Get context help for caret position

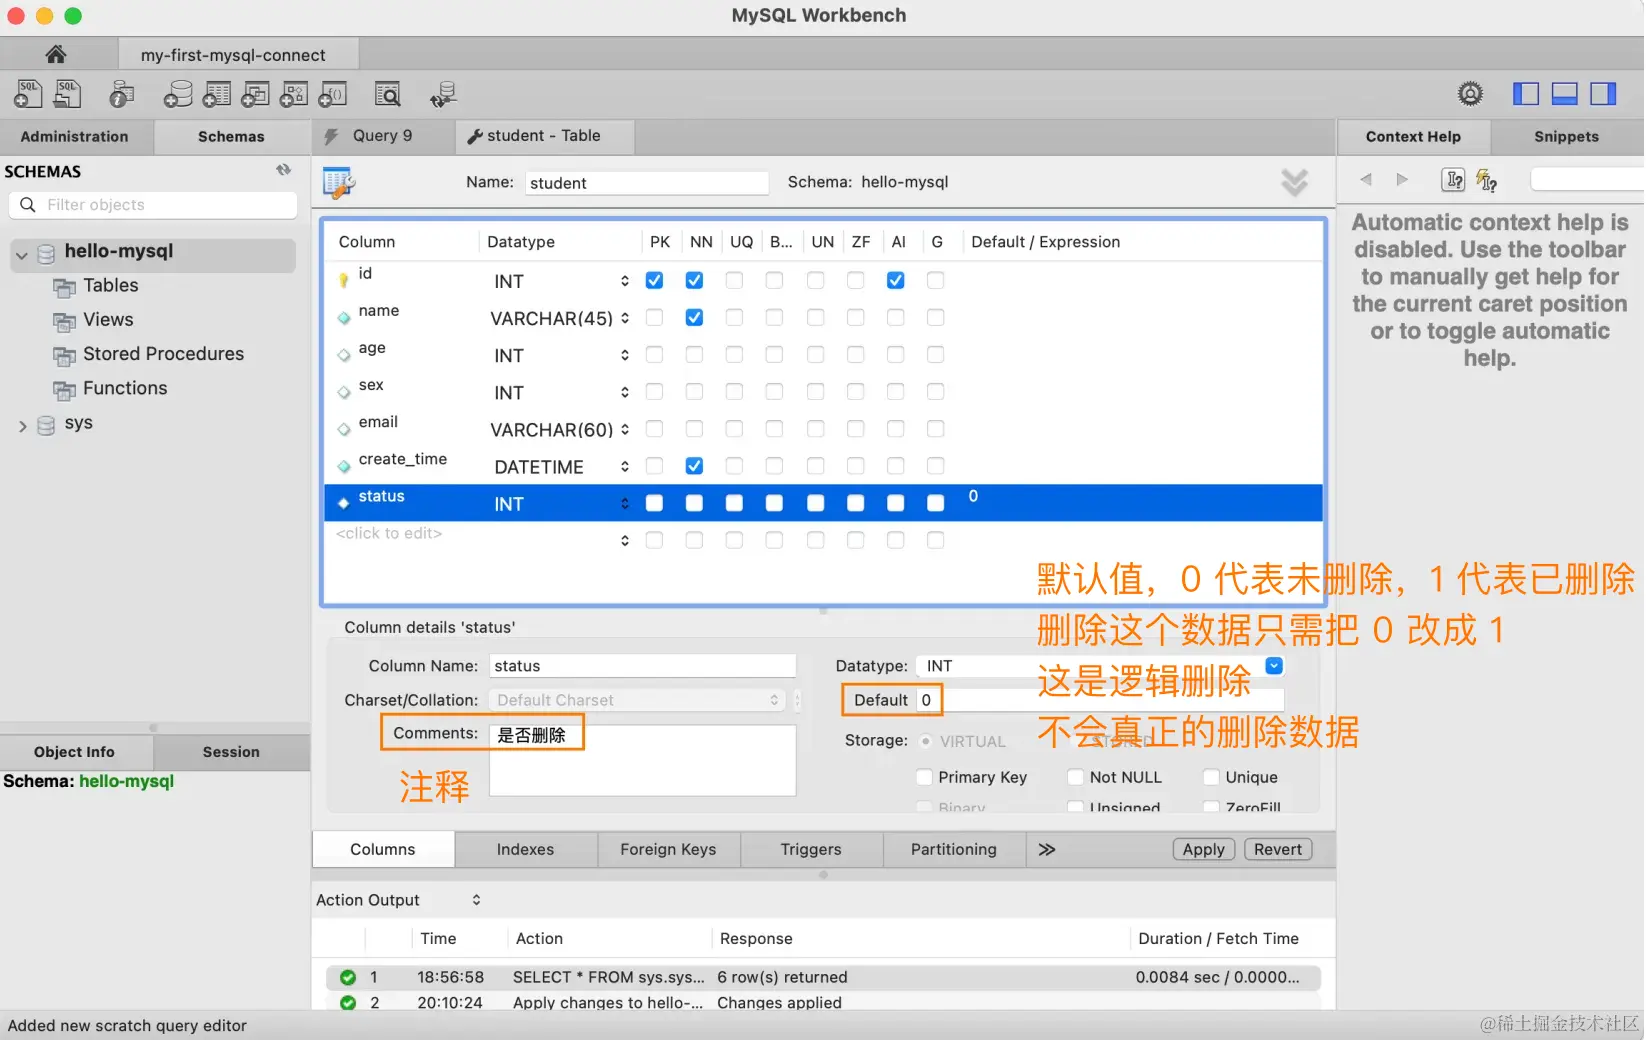tap(1453, 180)
